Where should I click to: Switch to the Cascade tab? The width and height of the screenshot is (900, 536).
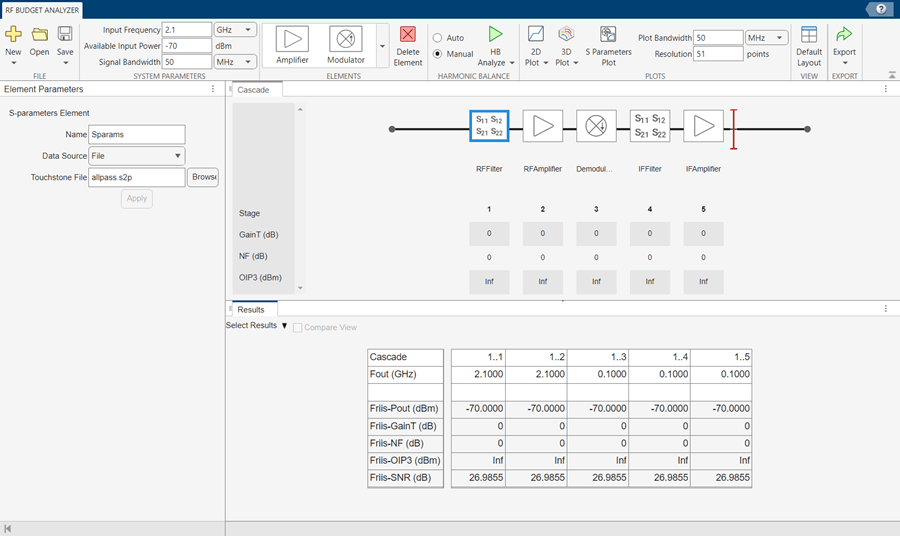(253, 90)
